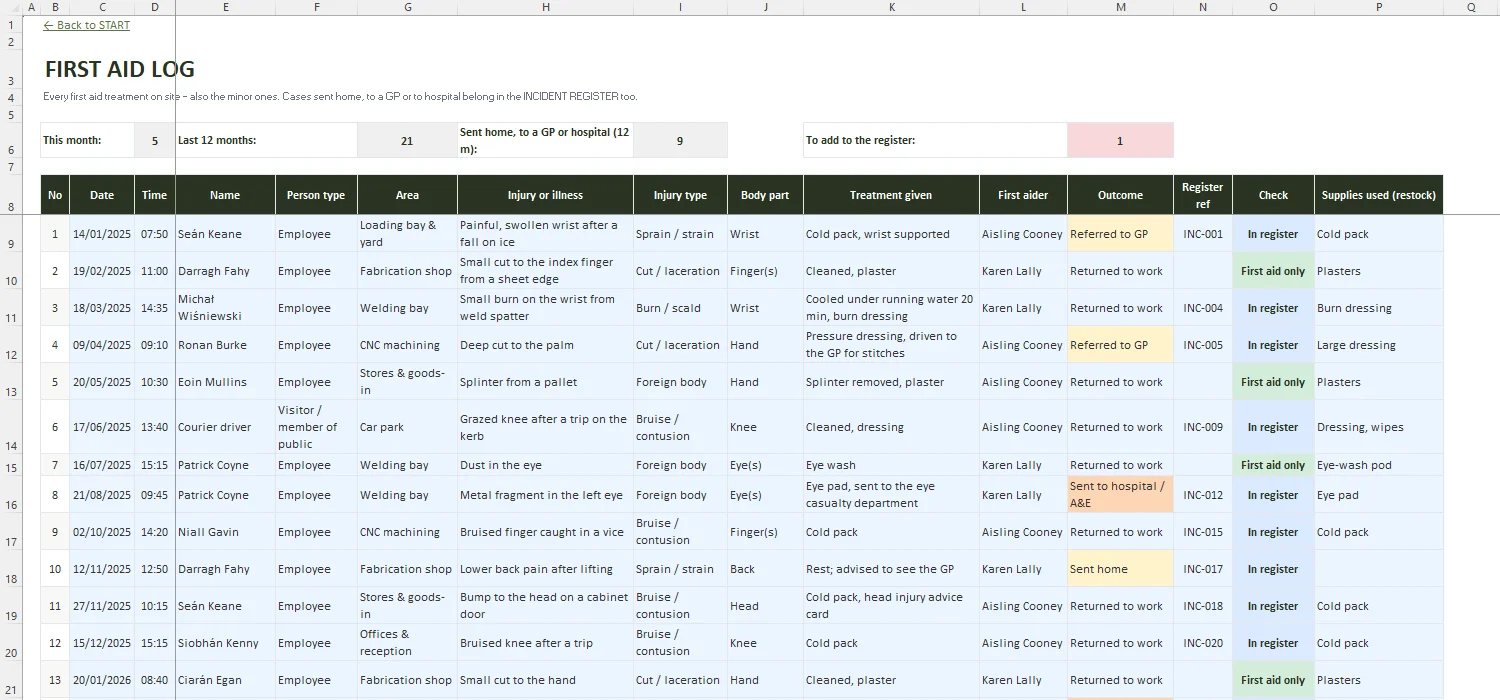Select Cold pack, wrist supported treatment
The height and width of the screenshot is (700, 1500).
tap(891, 234)
